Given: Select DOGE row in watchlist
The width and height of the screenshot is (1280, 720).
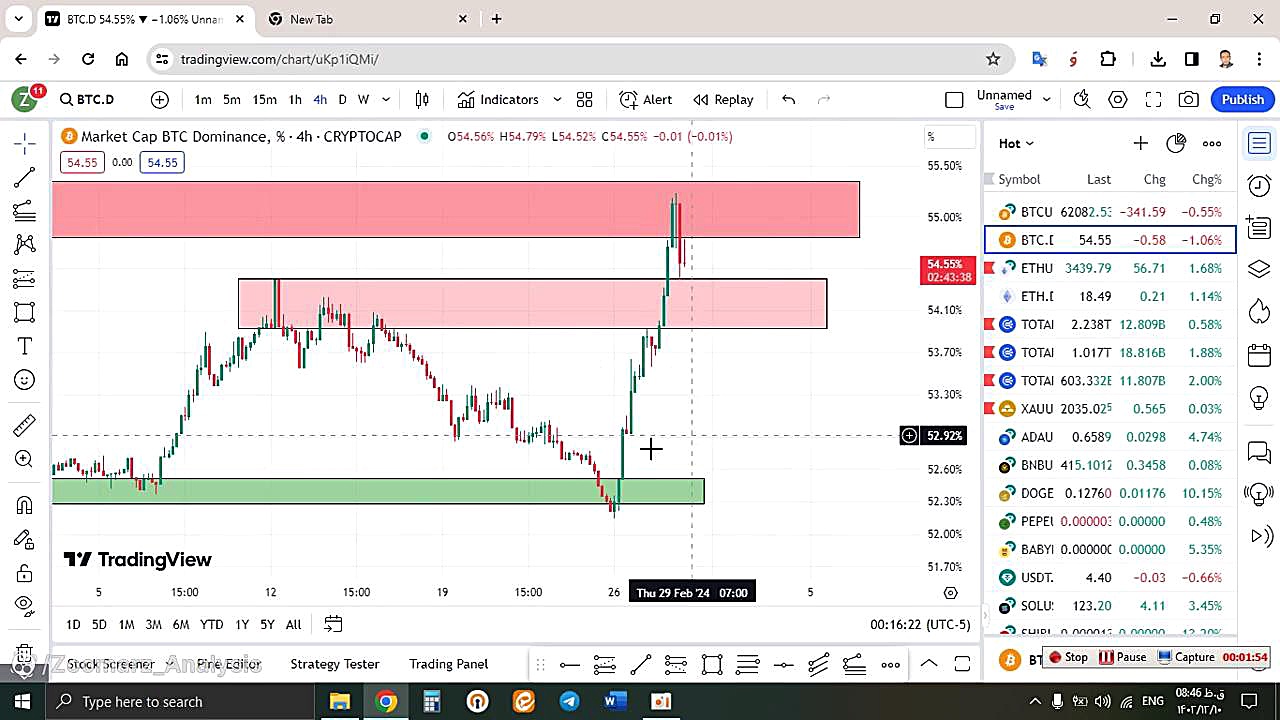Looking at the screenshot, I should 1110,493.
